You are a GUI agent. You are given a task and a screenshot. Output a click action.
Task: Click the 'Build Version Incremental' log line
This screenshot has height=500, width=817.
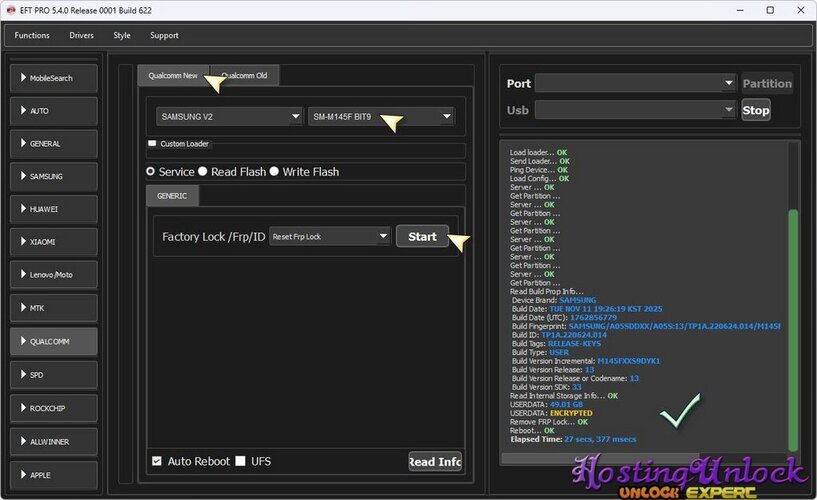[x=586, y=361]
